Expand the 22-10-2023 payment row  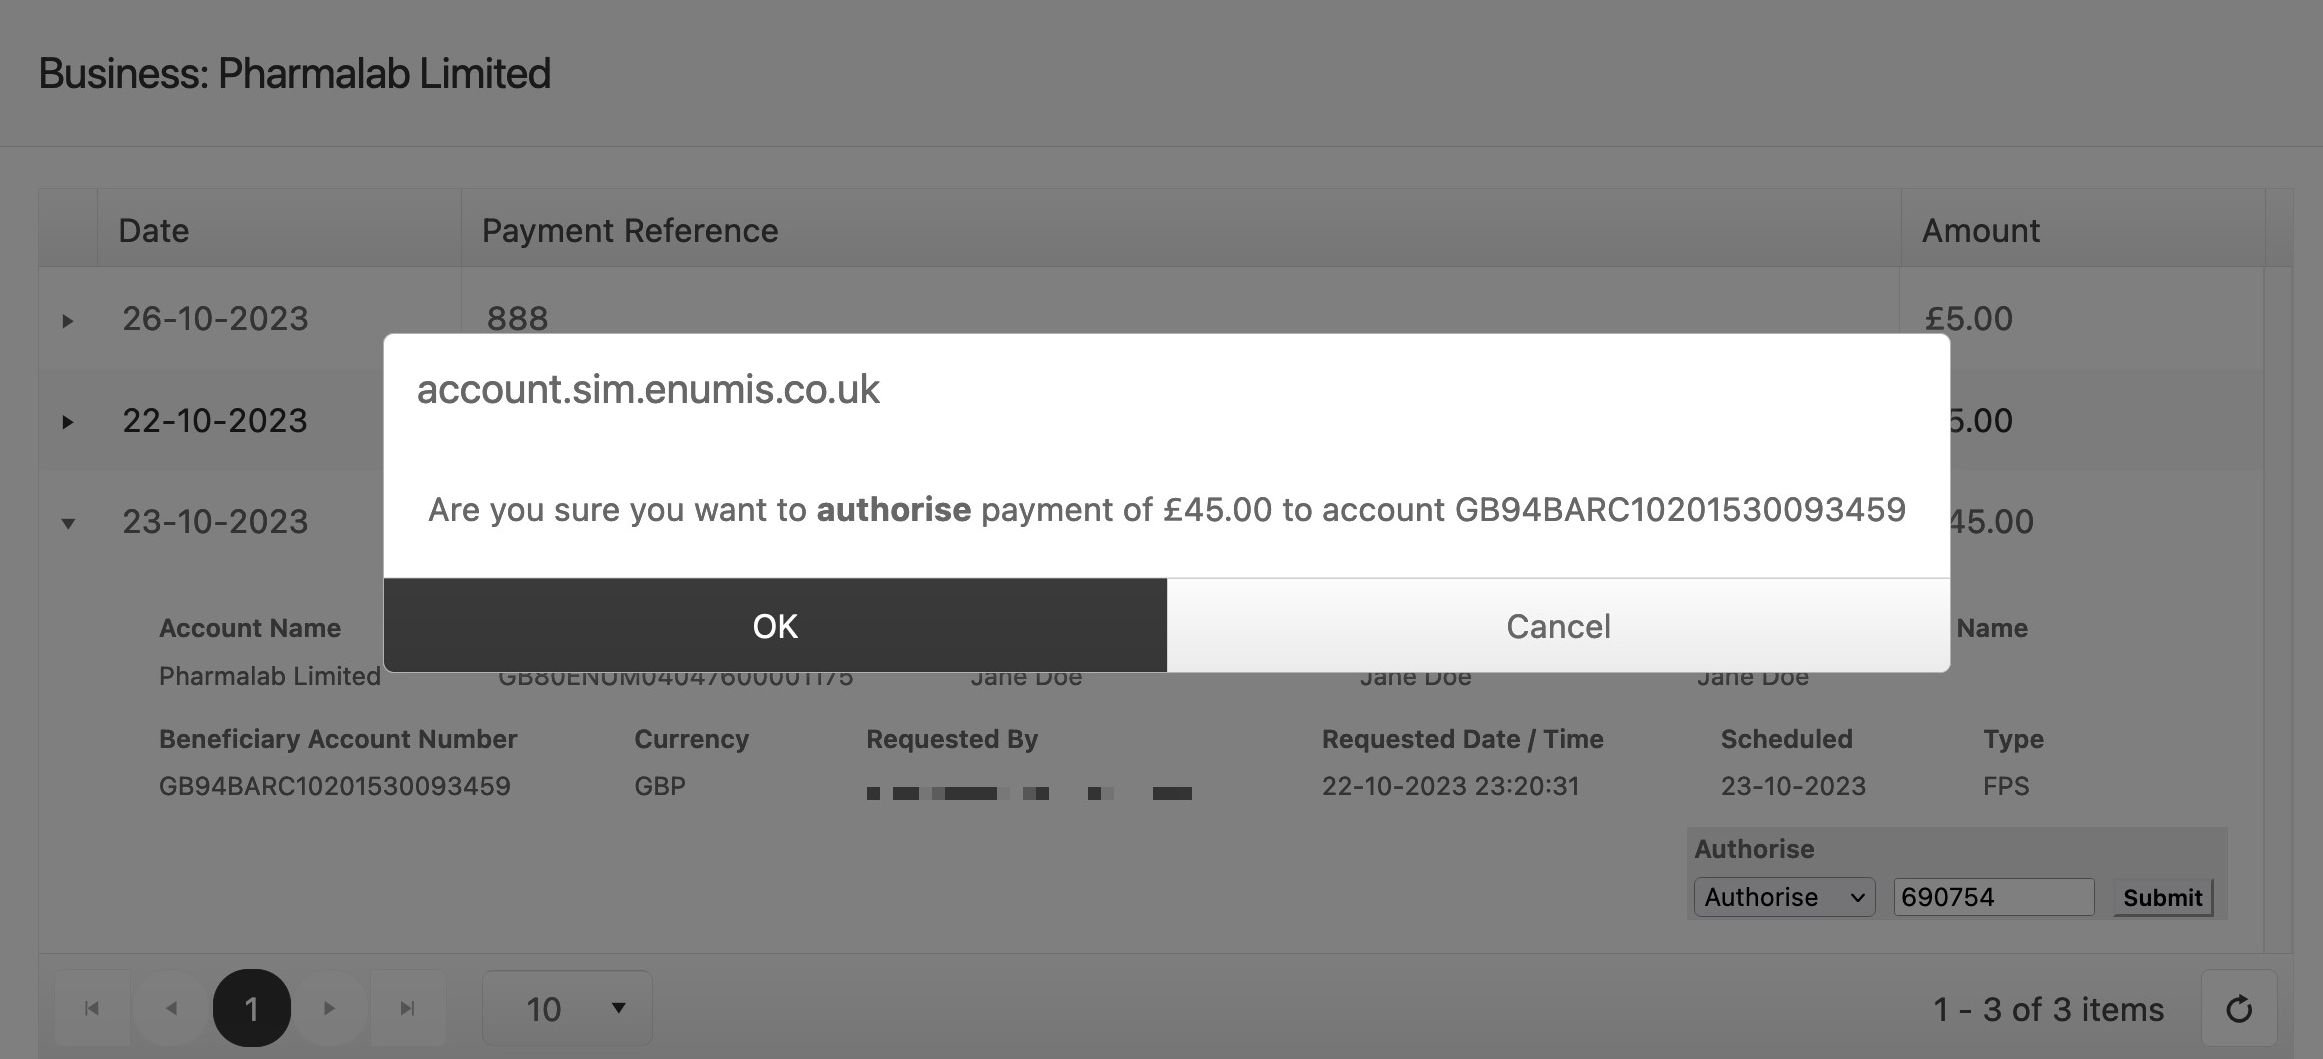[67, 422]
